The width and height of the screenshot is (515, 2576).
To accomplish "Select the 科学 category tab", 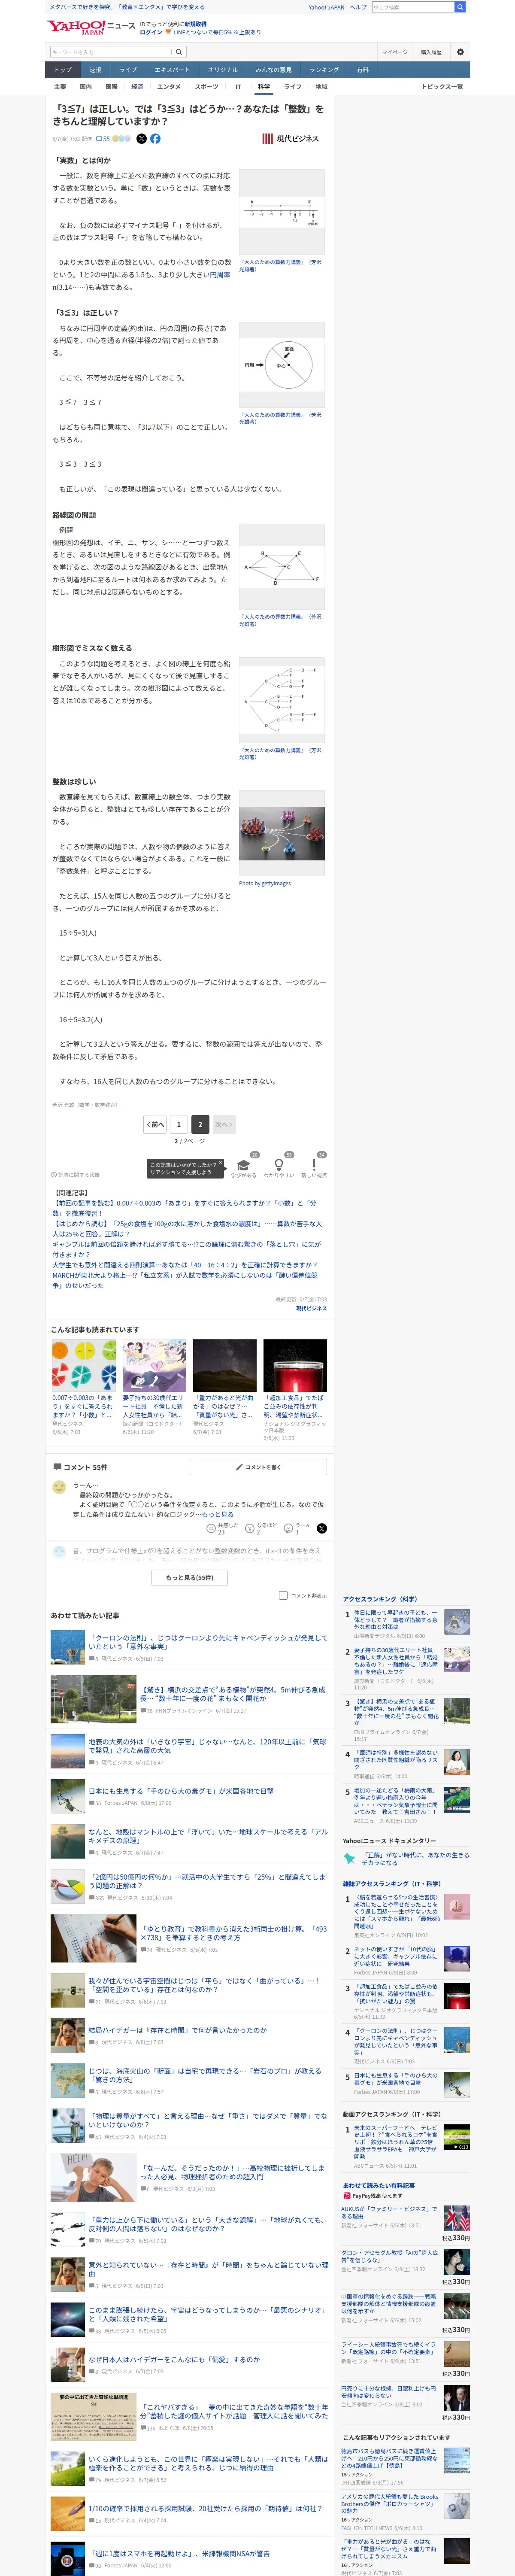I will click(264, 87).
